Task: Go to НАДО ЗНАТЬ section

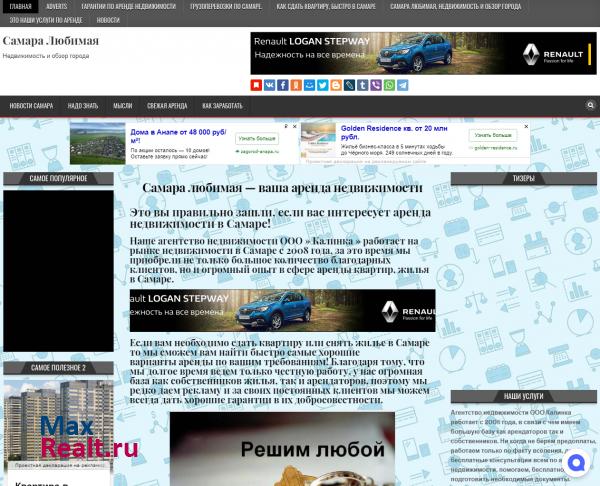Action: [x=83, y=106]
